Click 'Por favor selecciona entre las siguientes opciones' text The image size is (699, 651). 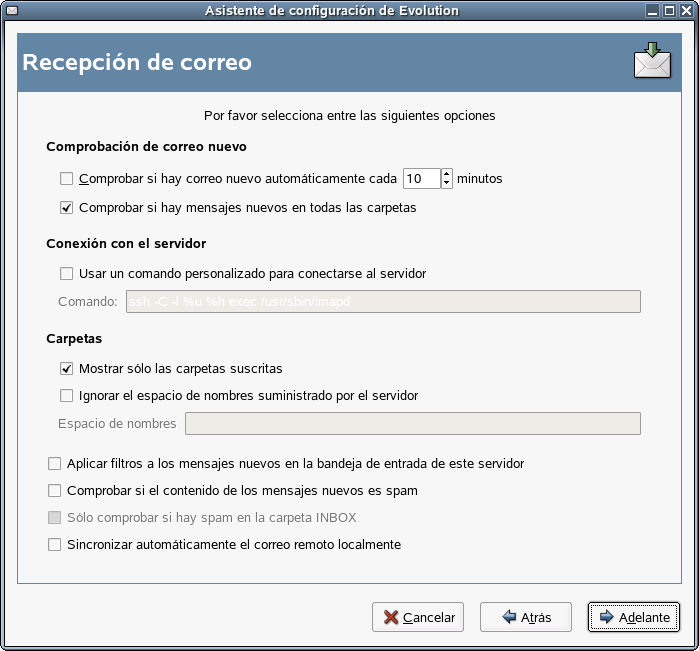350,116
